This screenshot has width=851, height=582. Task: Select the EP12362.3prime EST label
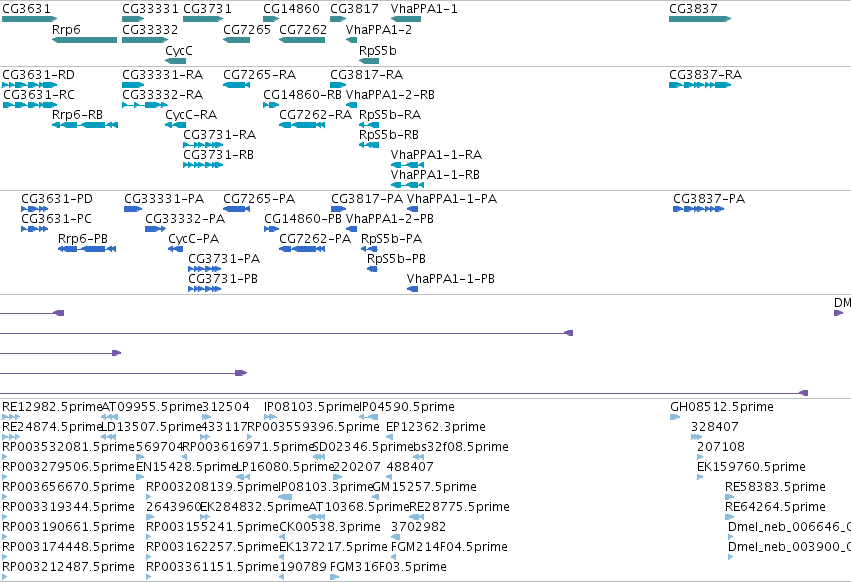point(436,427)
